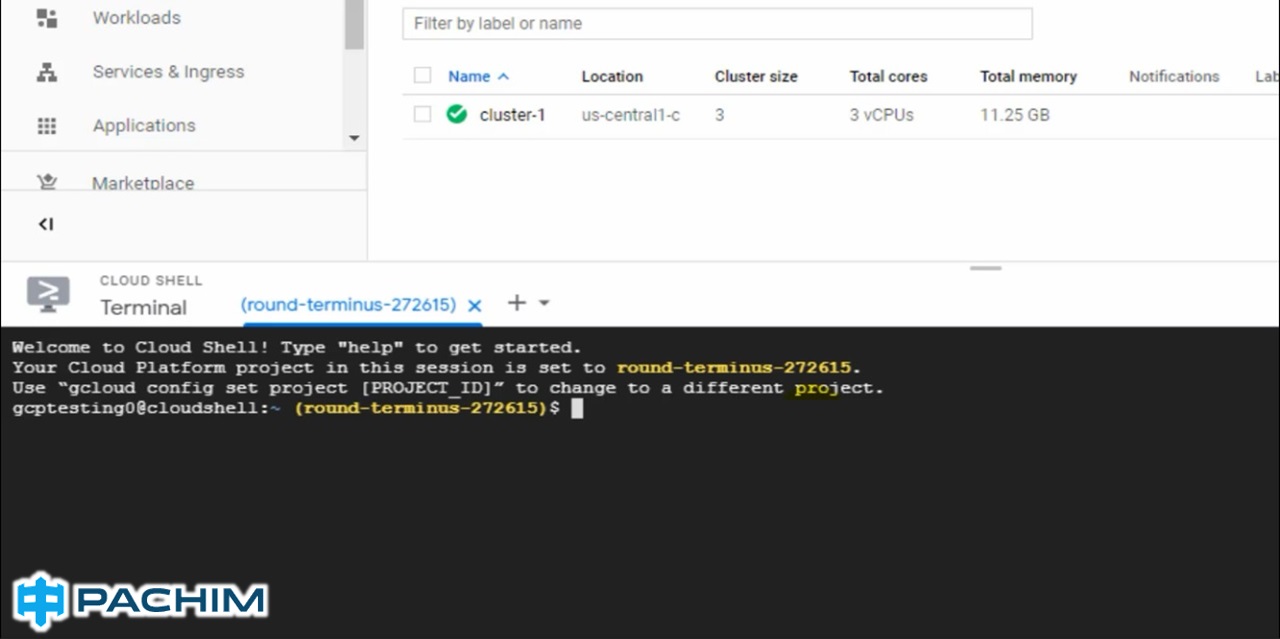Screen dimensions: 1280x639
Task: Collapse the sidebar navigation panel
Action: (x=46, y=224)
